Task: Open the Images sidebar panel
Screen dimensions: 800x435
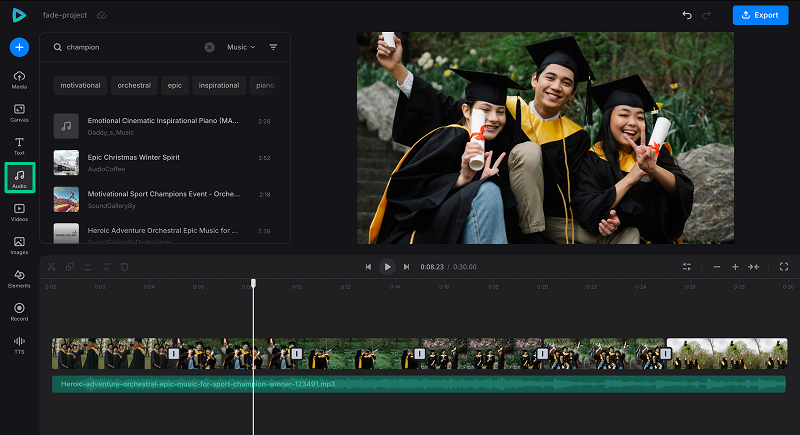Action: [x=19, y=246]
